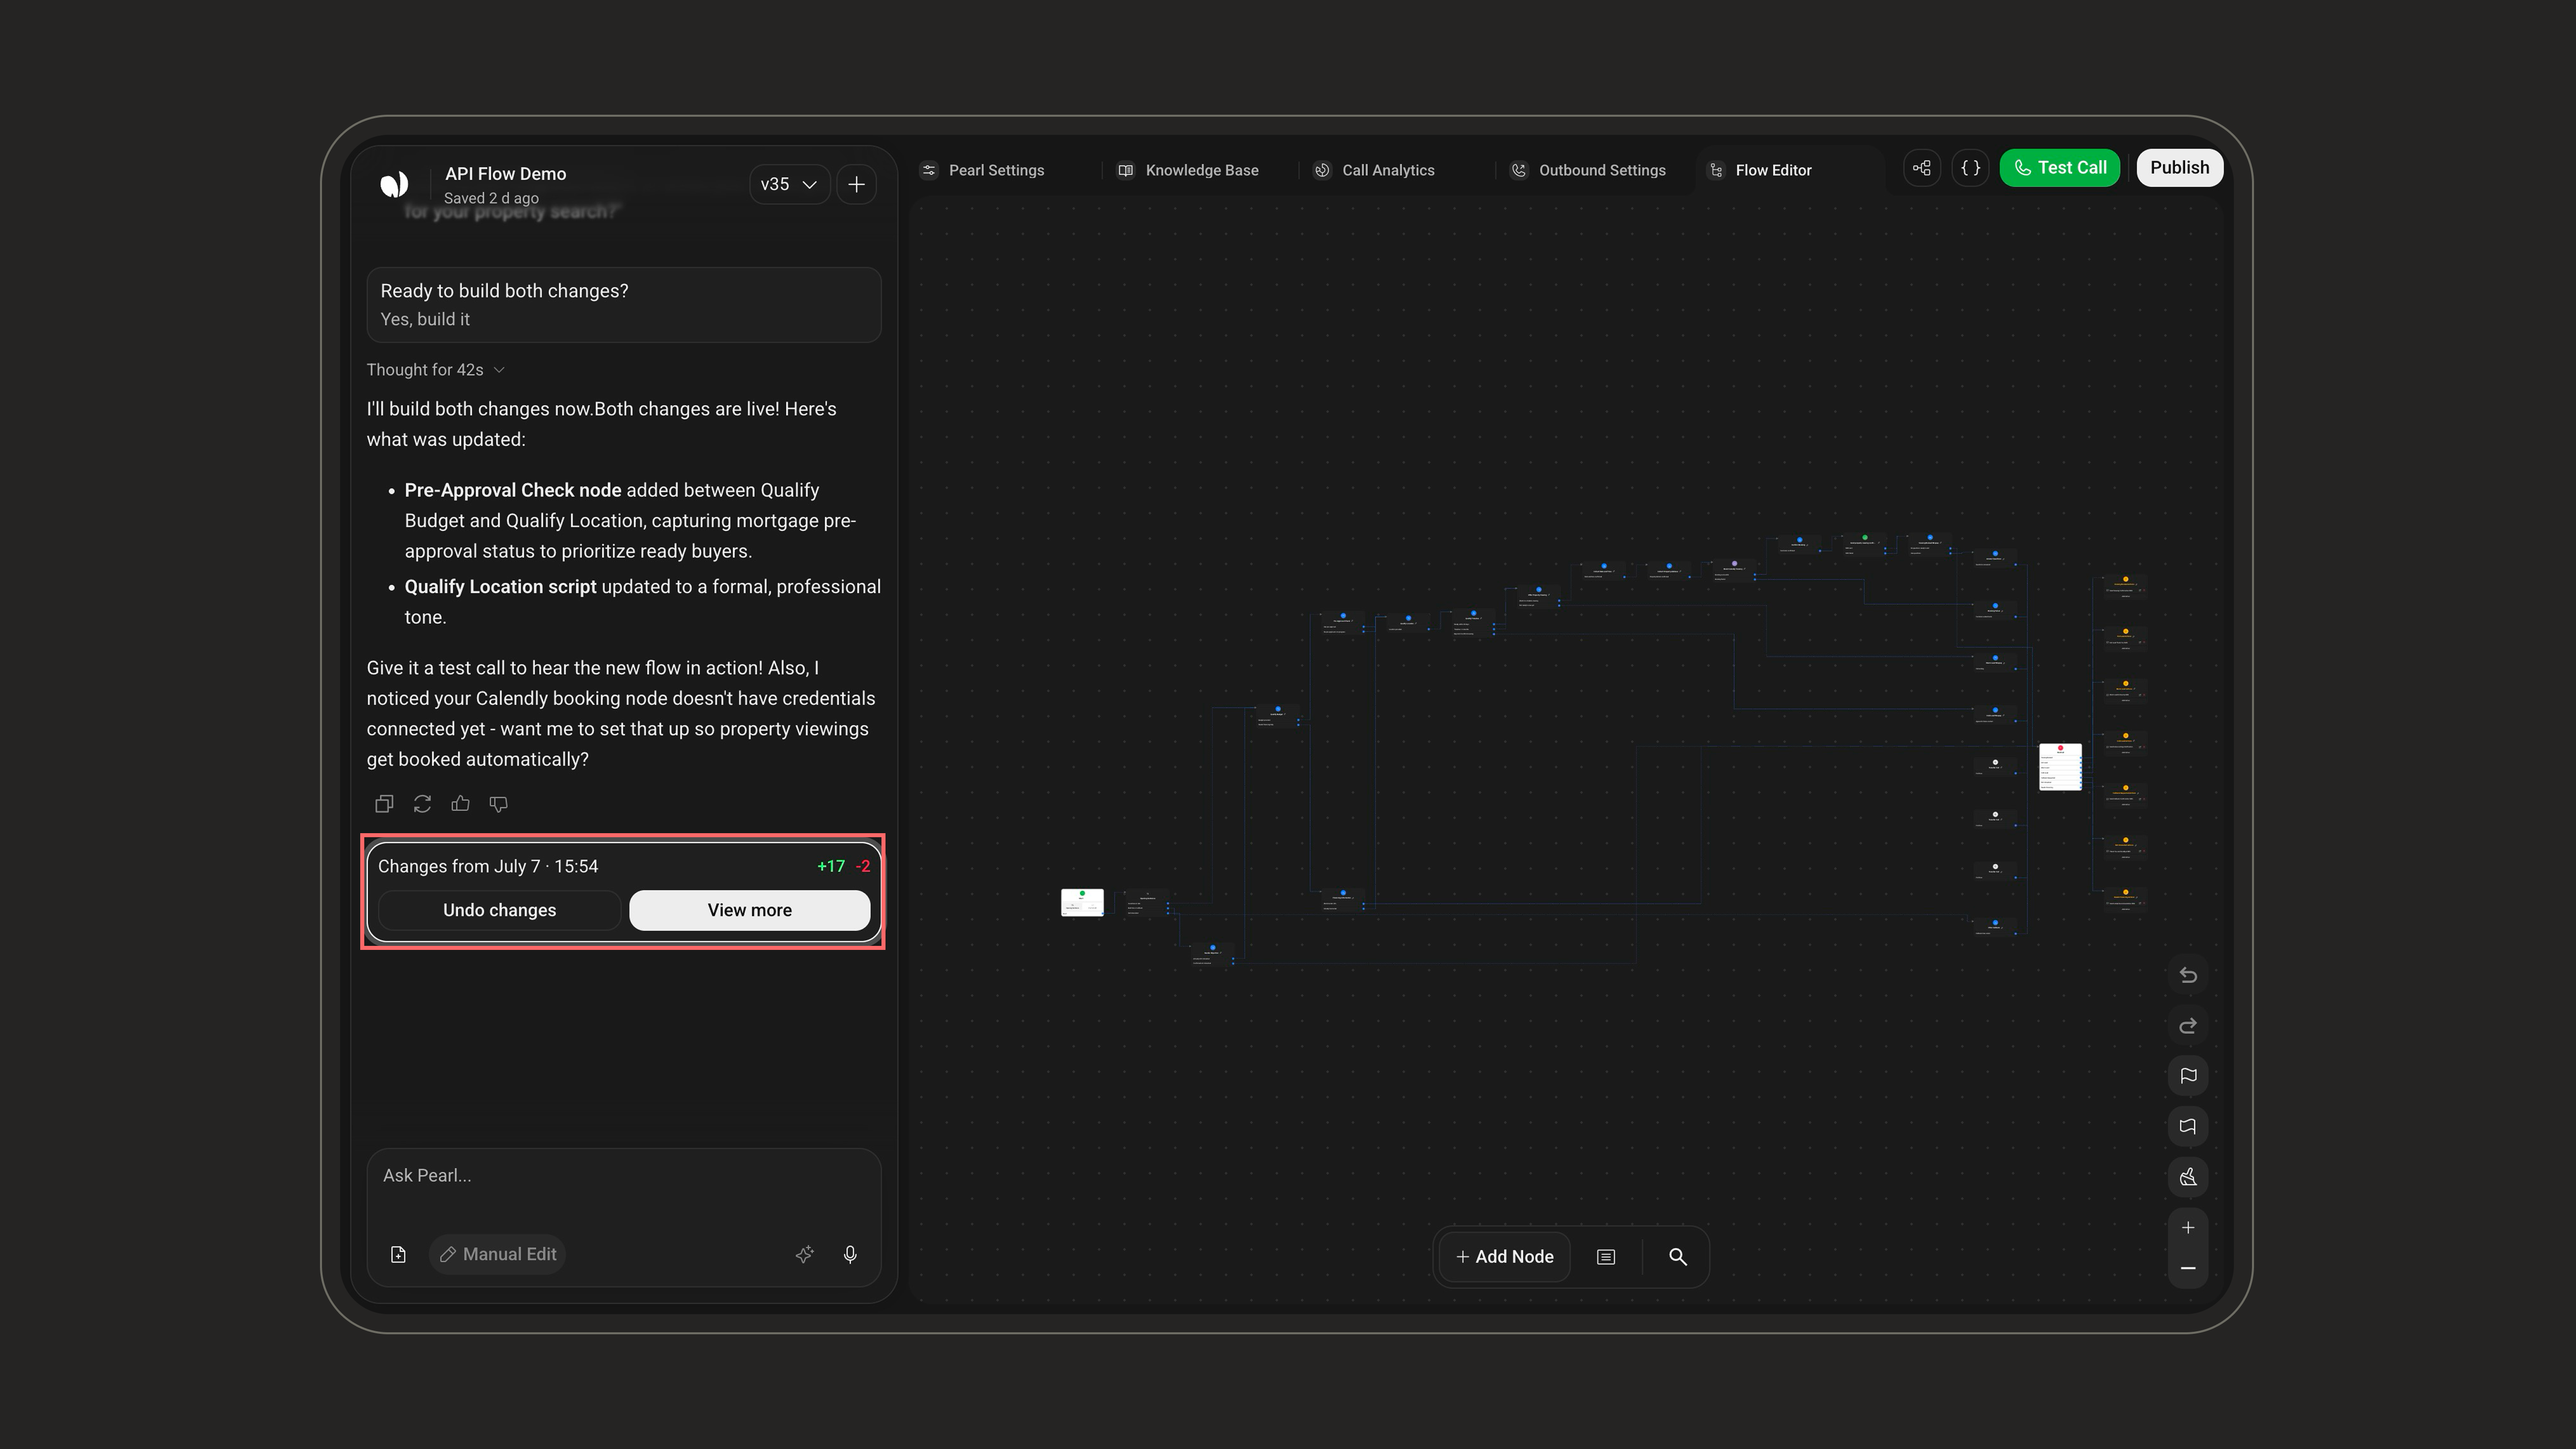Image resolution: width=2576 pixels, height=1449 pixels.
Task: Undo the last canvas action
Action: pyautogui.click(x=2188, y=975)
